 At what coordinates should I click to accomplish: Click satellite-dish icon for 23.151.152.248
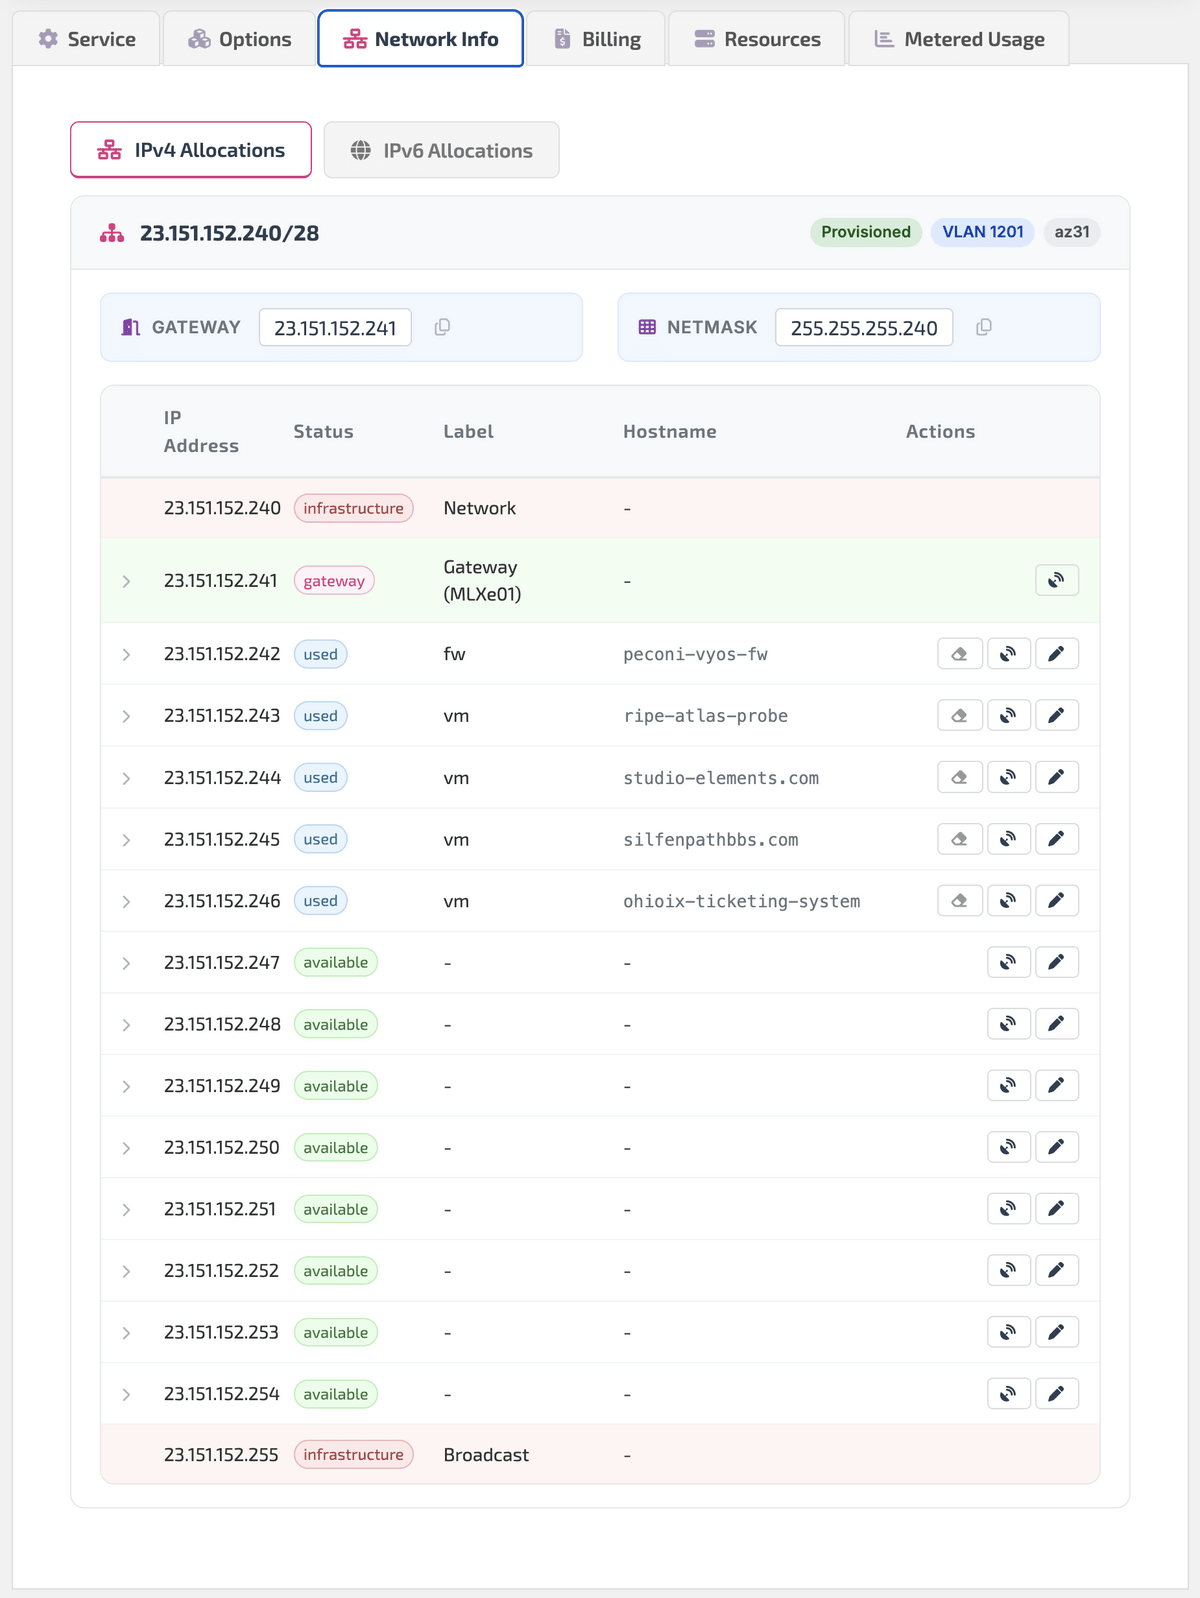point(1009,1024)
